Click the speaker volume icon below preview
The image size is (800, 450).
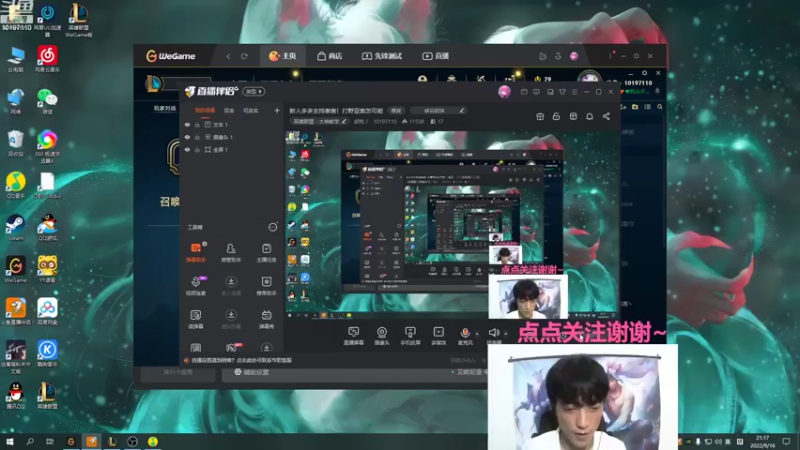493,333
